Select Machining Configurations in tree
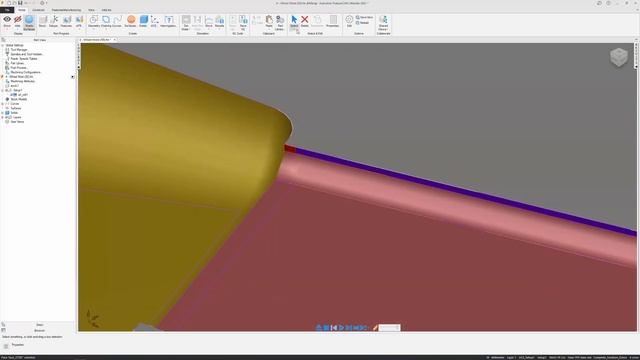Image resolution: width=640 pixels, height=360 pixels. pos(26,72)
